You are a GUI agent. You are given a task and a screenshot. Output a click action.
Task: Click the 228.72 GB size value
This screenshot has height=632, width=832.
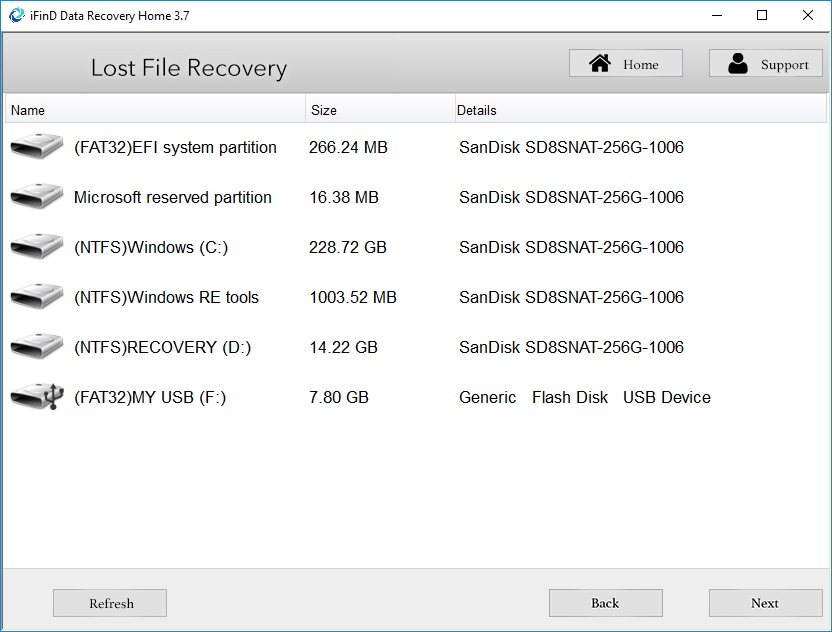[x=348, y=247]
